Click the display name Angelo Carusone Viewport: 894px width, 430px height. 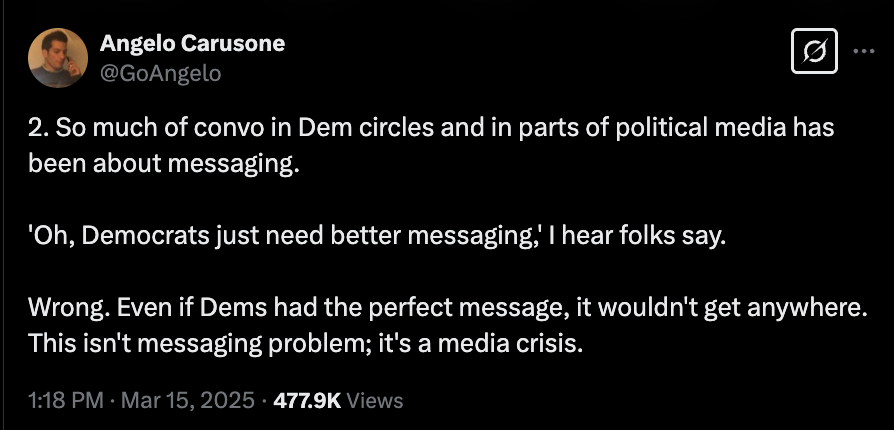point(192,43)
